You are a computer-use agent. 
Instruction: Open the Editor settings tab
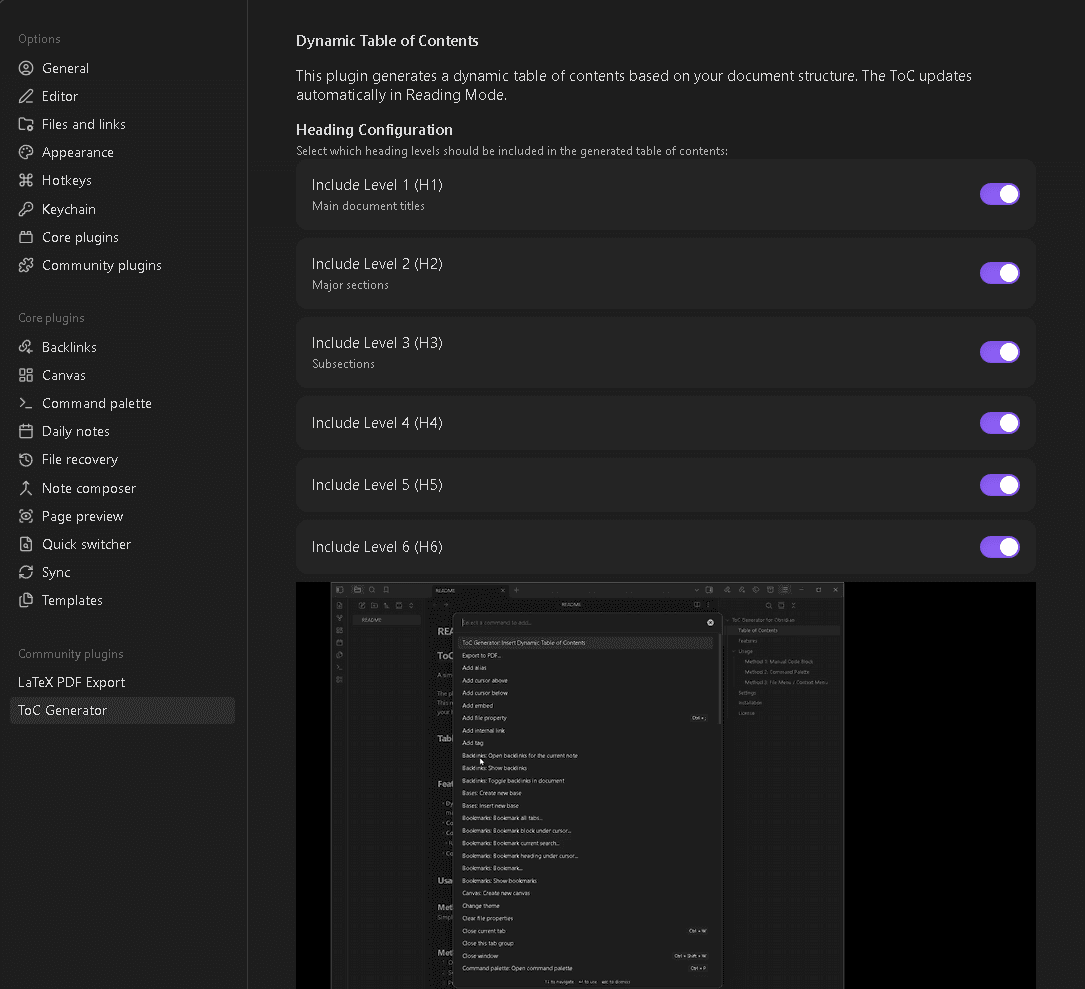click(x=122, y=96)
